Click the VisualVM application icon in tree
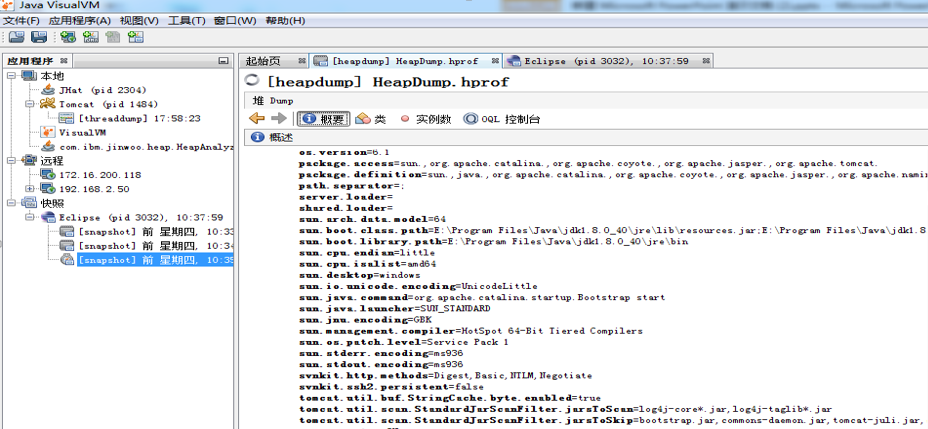The height and width of the screenshot is (429, 928). [49, 133]
